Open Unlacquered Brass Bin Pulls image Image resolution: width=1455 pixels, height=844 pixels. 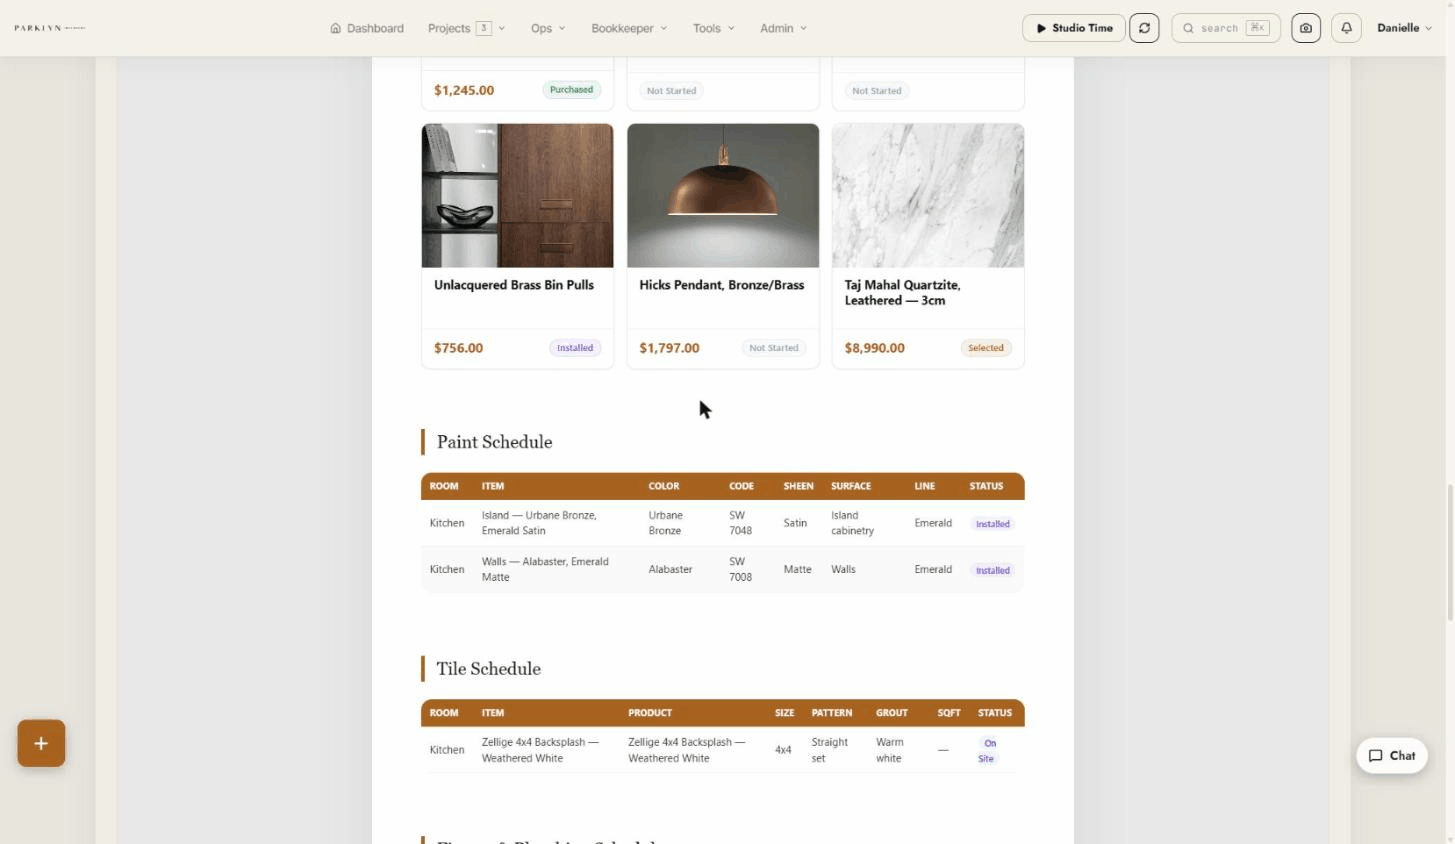tap(517, 196)
